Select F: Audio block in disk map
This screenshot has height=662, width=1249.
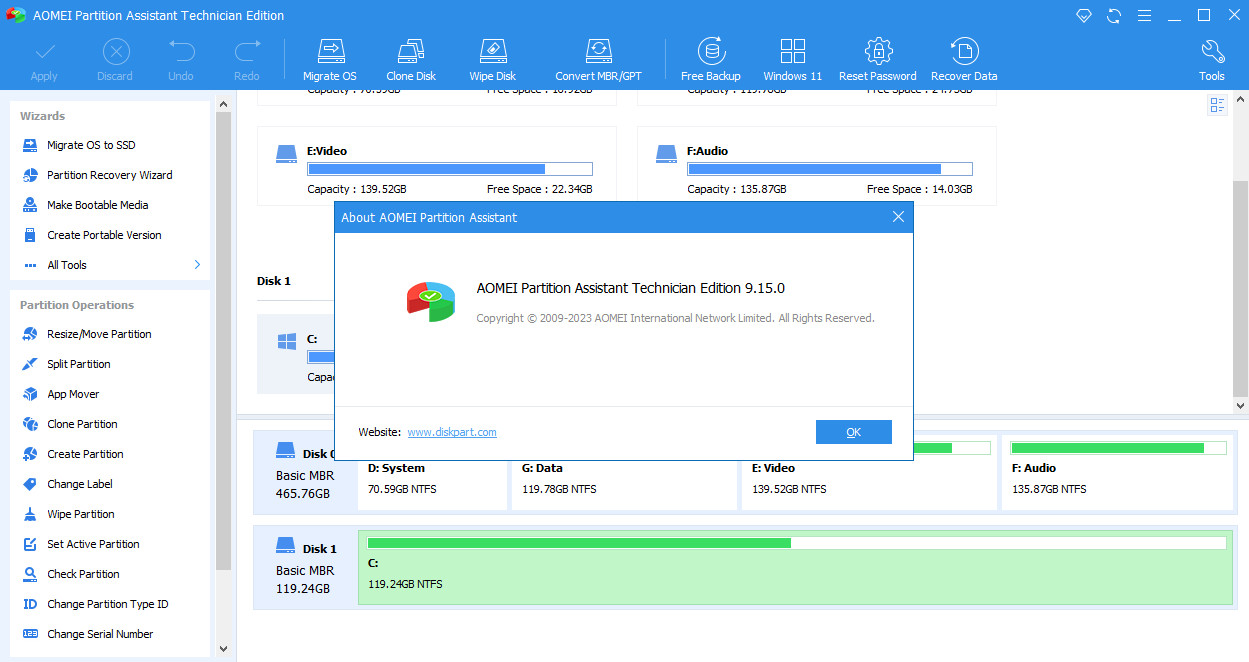(1117, 472)
